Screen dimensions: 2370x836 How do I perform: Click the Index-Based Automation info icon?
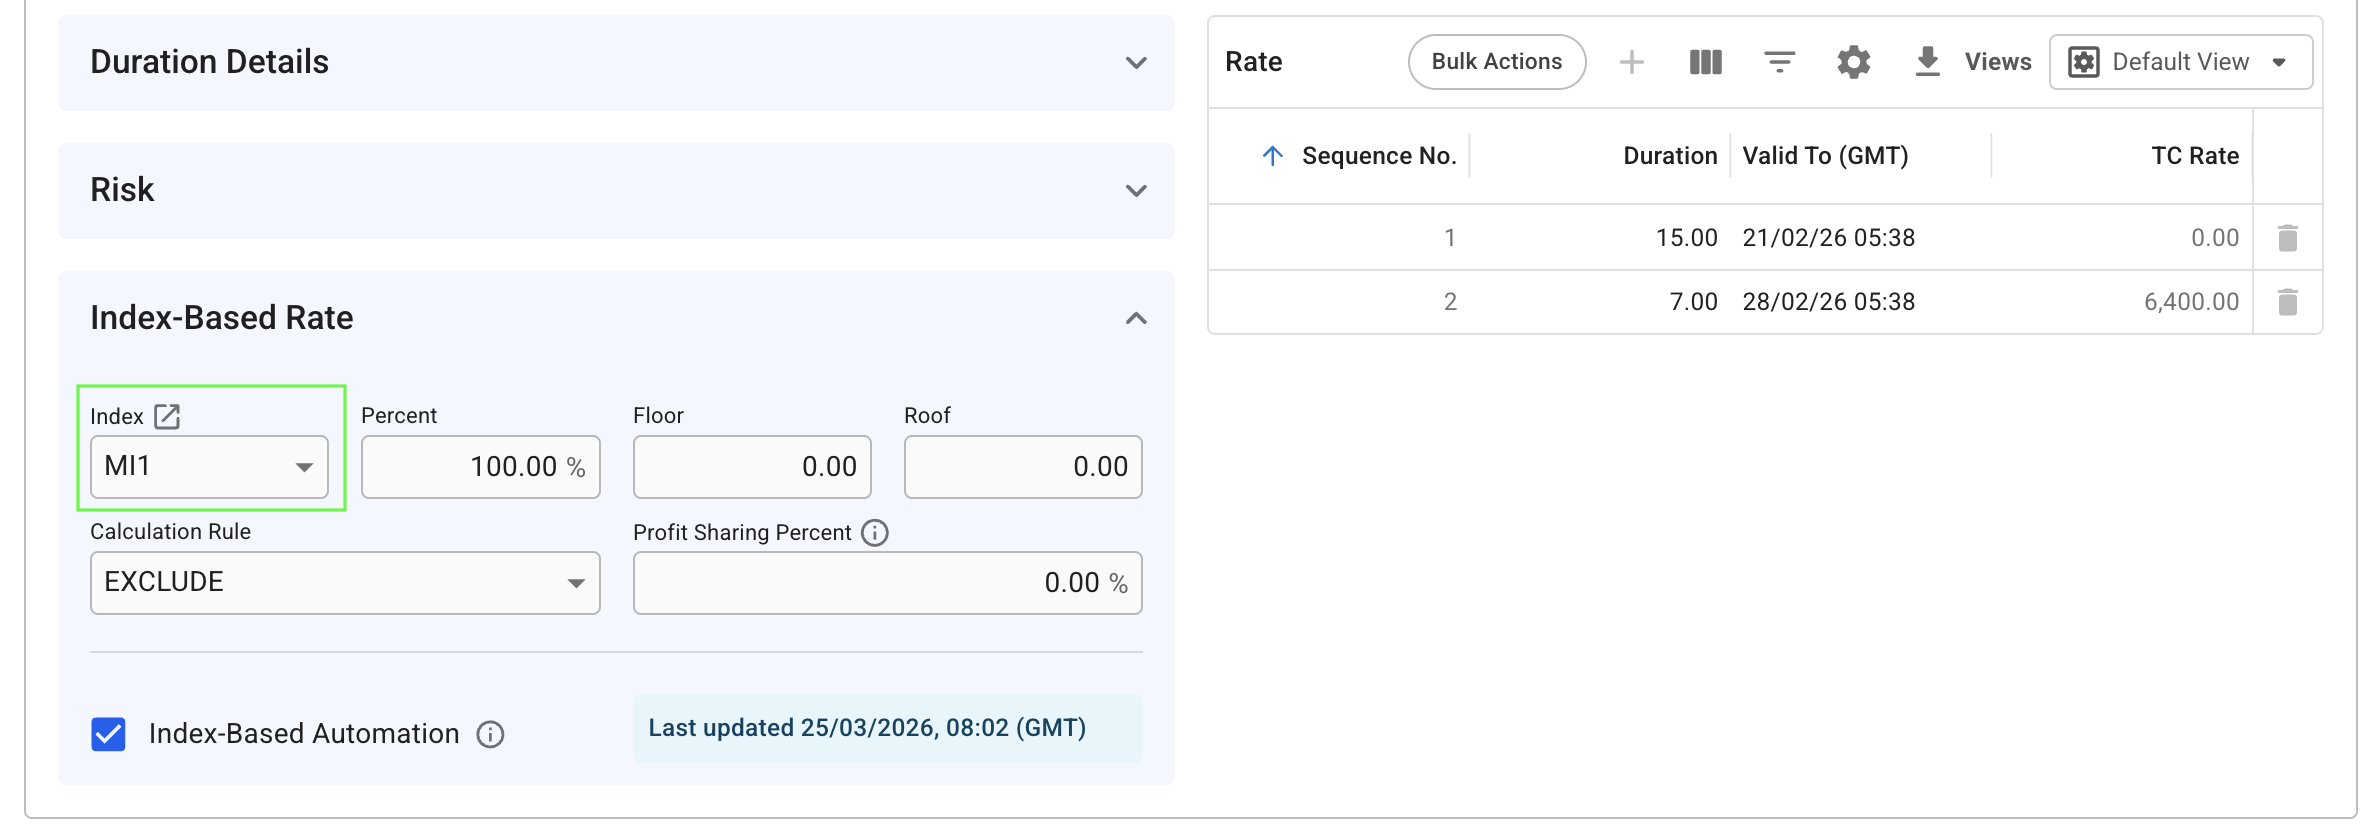(x=490, y=735)
